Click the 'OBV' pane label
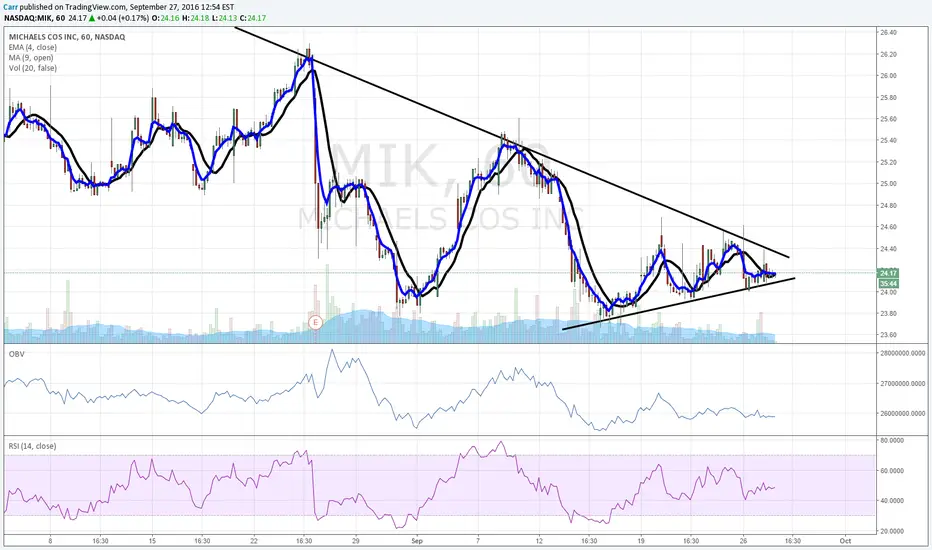This screenshot has width=932, height=550. [x=16, y=354]
